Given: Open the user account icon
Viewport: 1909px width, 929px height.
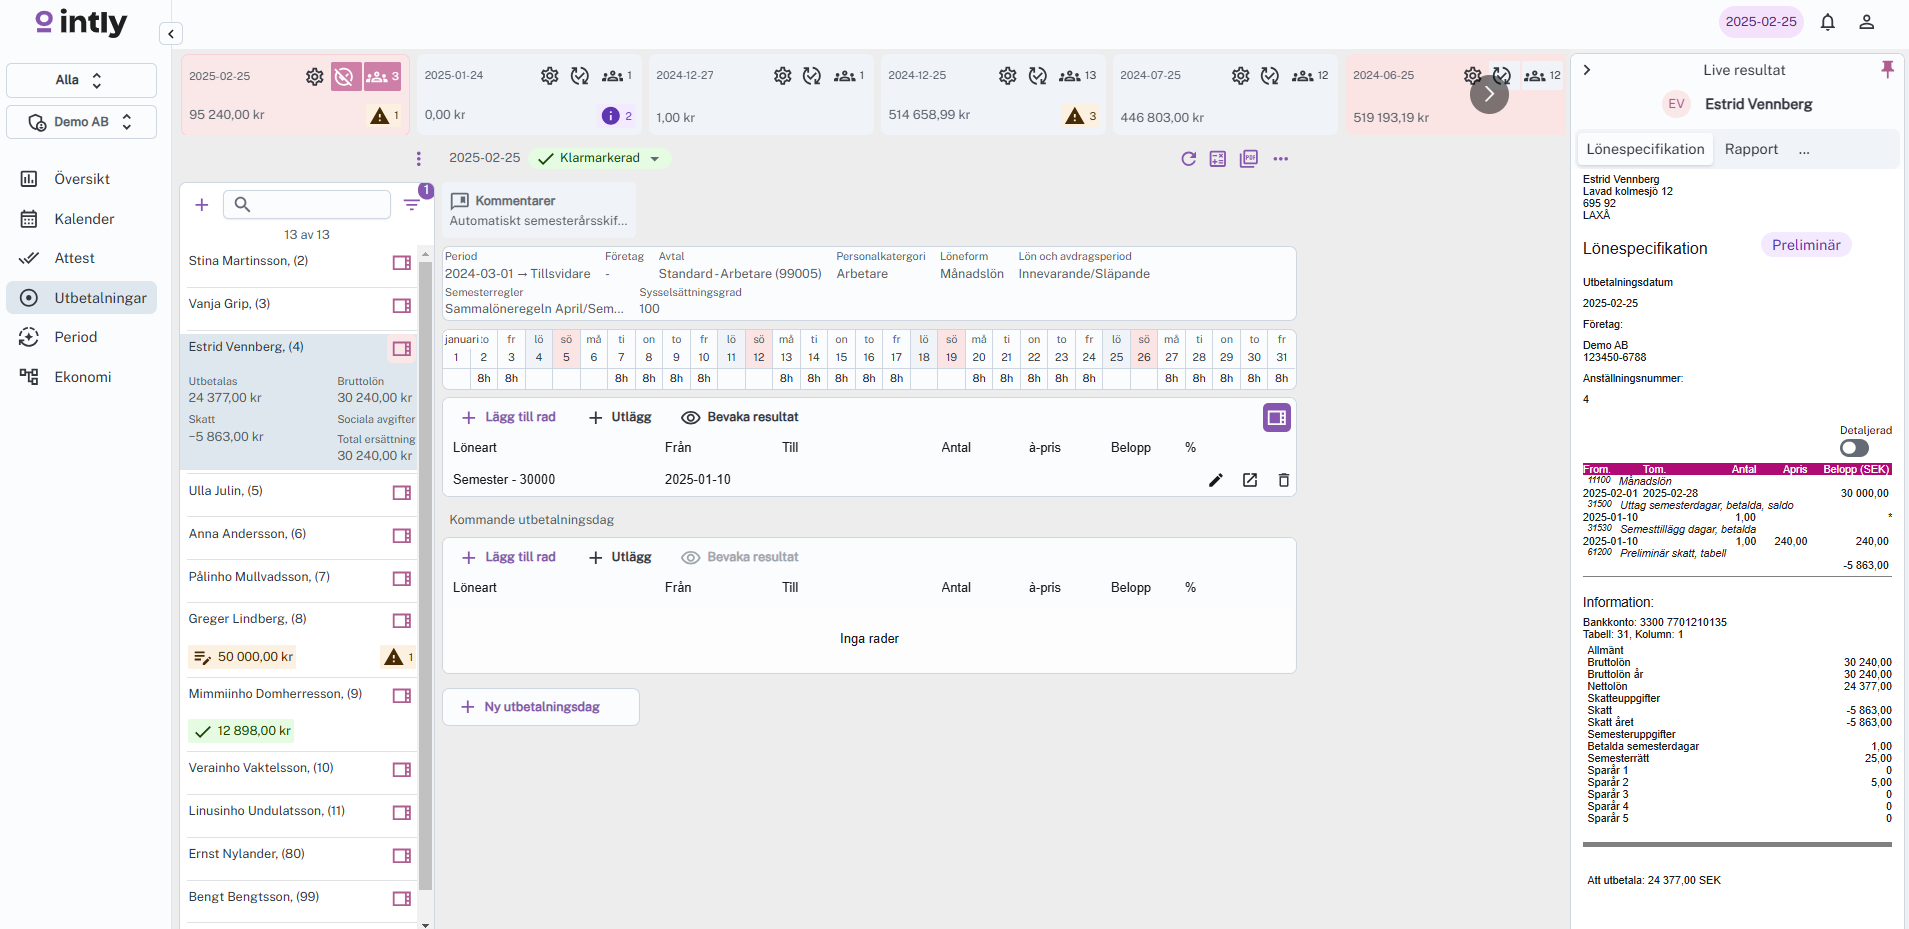Looking at the screenshot, I should 1866,22.
